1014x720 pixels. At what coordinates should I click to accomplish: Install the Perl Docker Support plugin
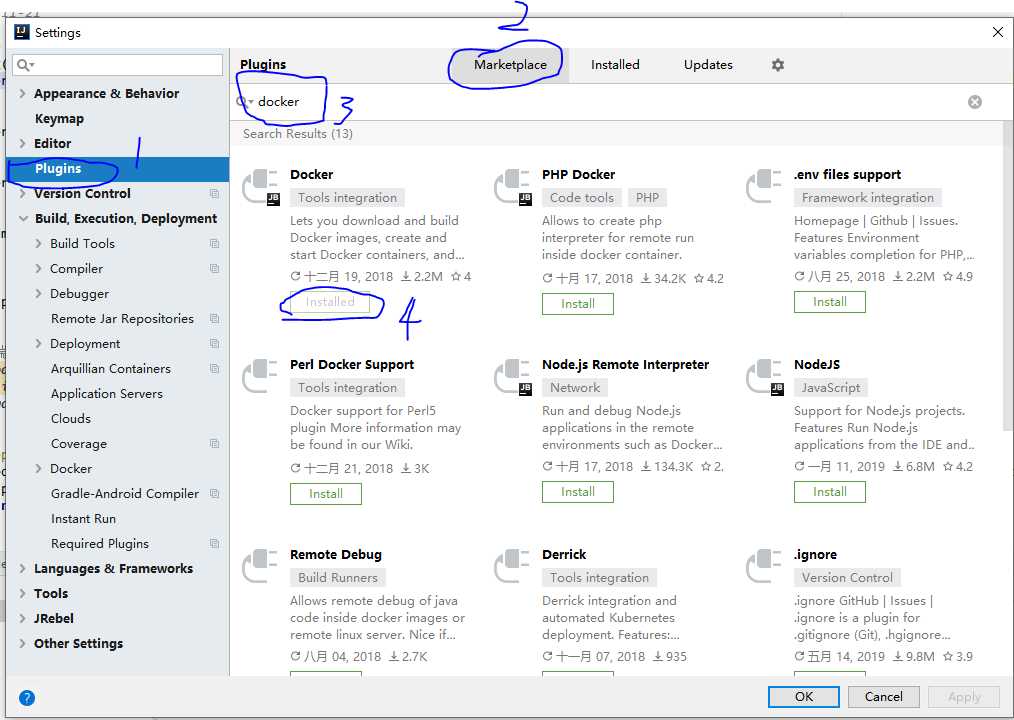tap(325, 494)
